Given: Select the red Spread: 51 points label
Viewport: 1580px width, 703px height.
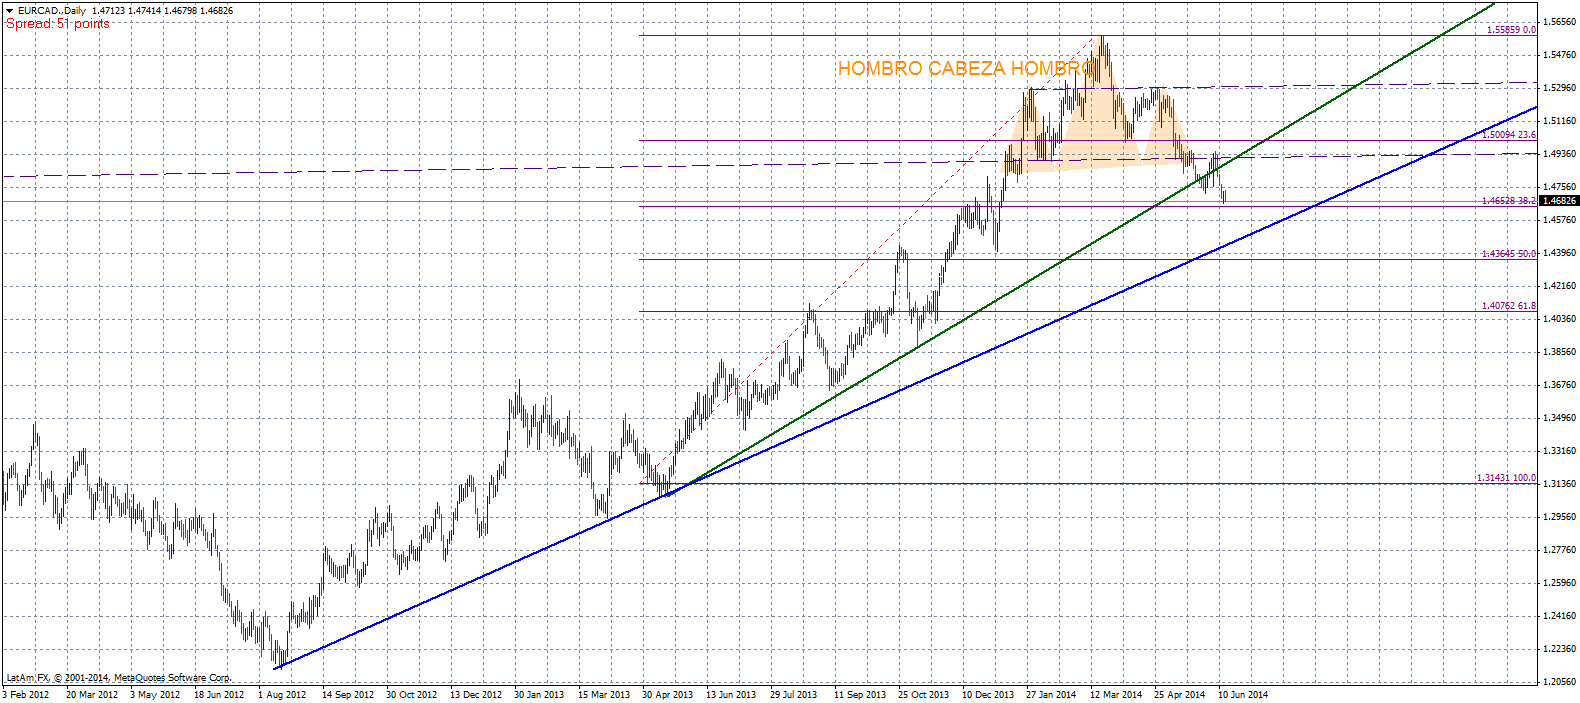Looking at the screenshot, I should pyautogui.click(x=58, y=24).
